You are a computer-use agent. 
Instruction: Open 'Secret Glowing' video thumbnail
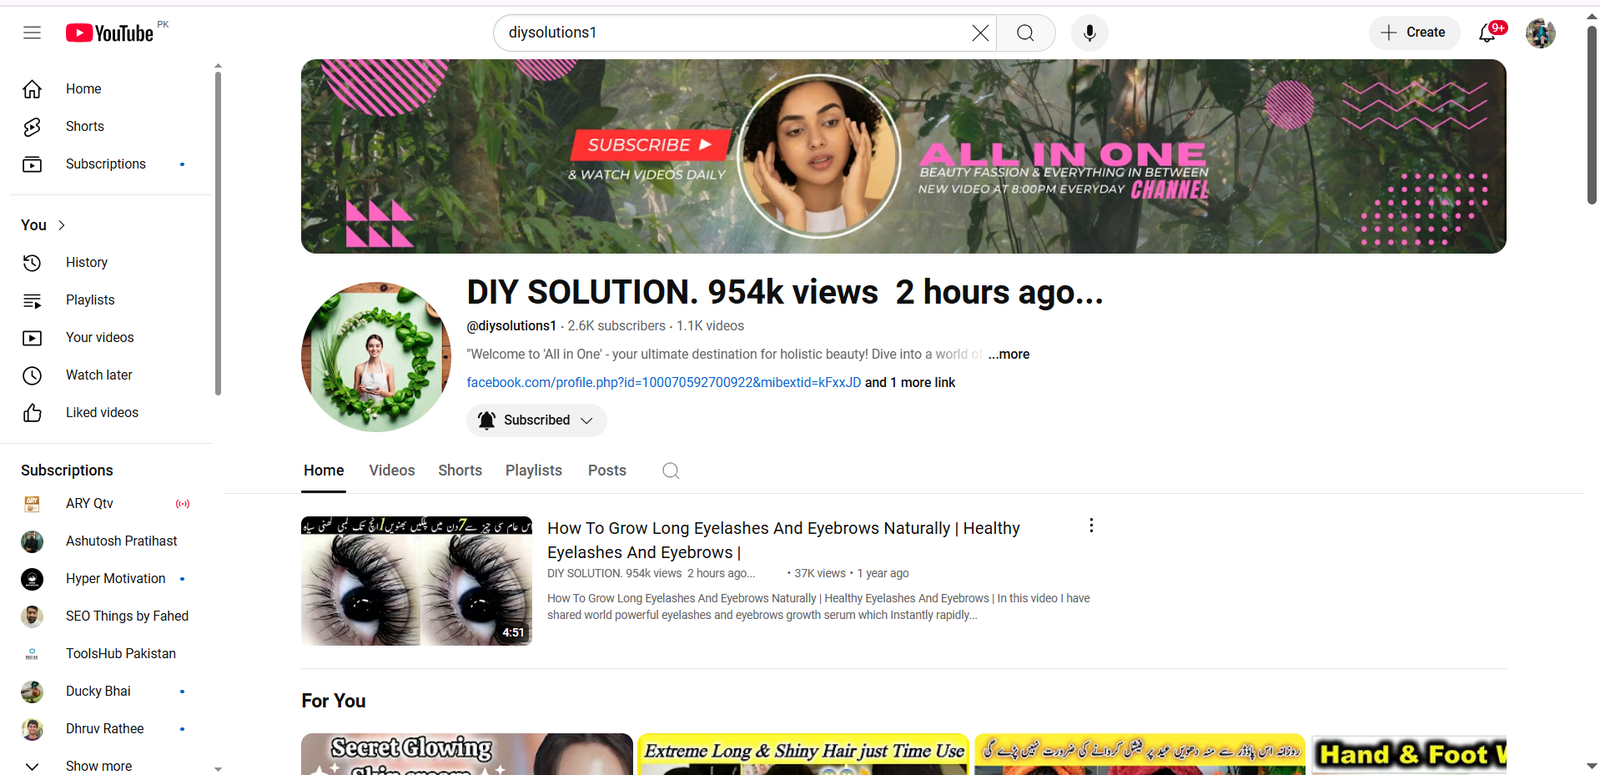click(x=467, y=754)
